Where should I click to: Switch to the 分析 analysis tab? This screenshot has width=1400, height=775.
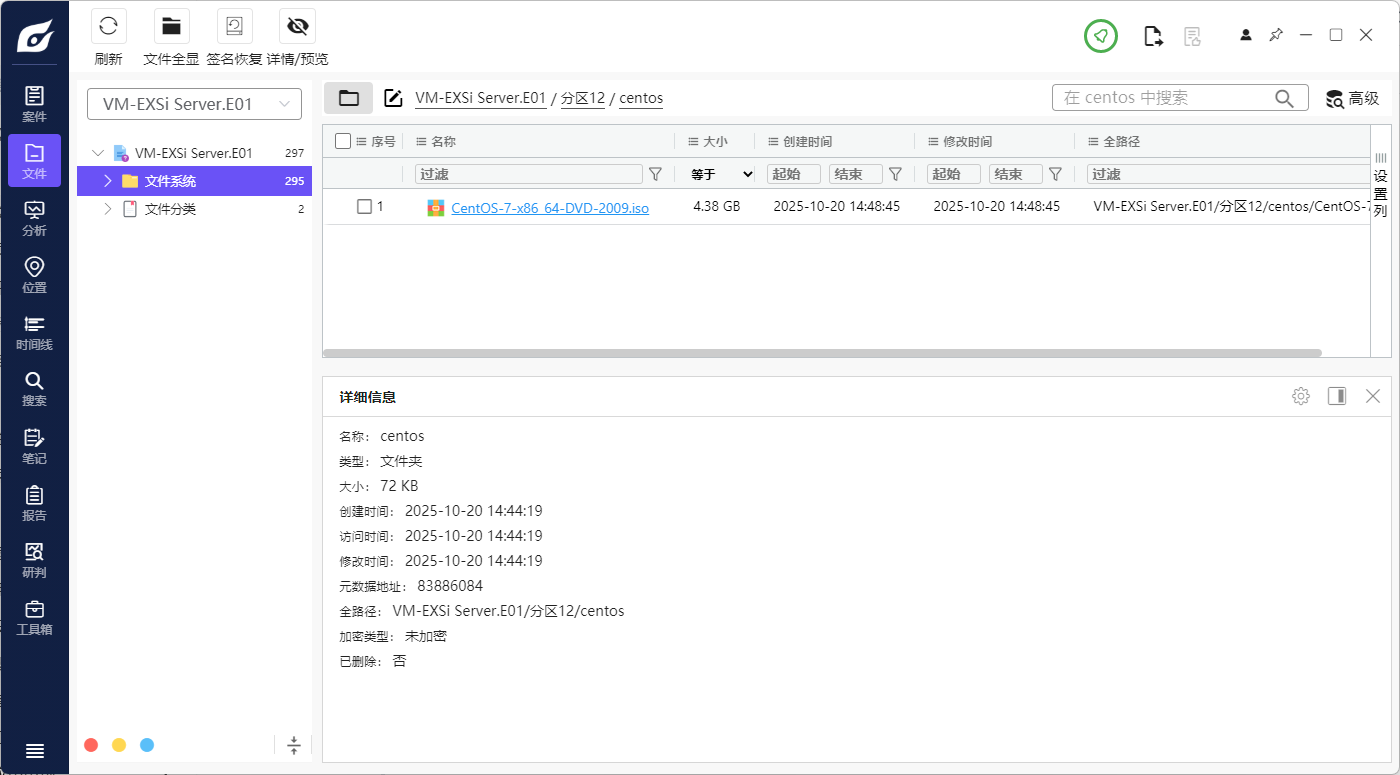(34, 218)
